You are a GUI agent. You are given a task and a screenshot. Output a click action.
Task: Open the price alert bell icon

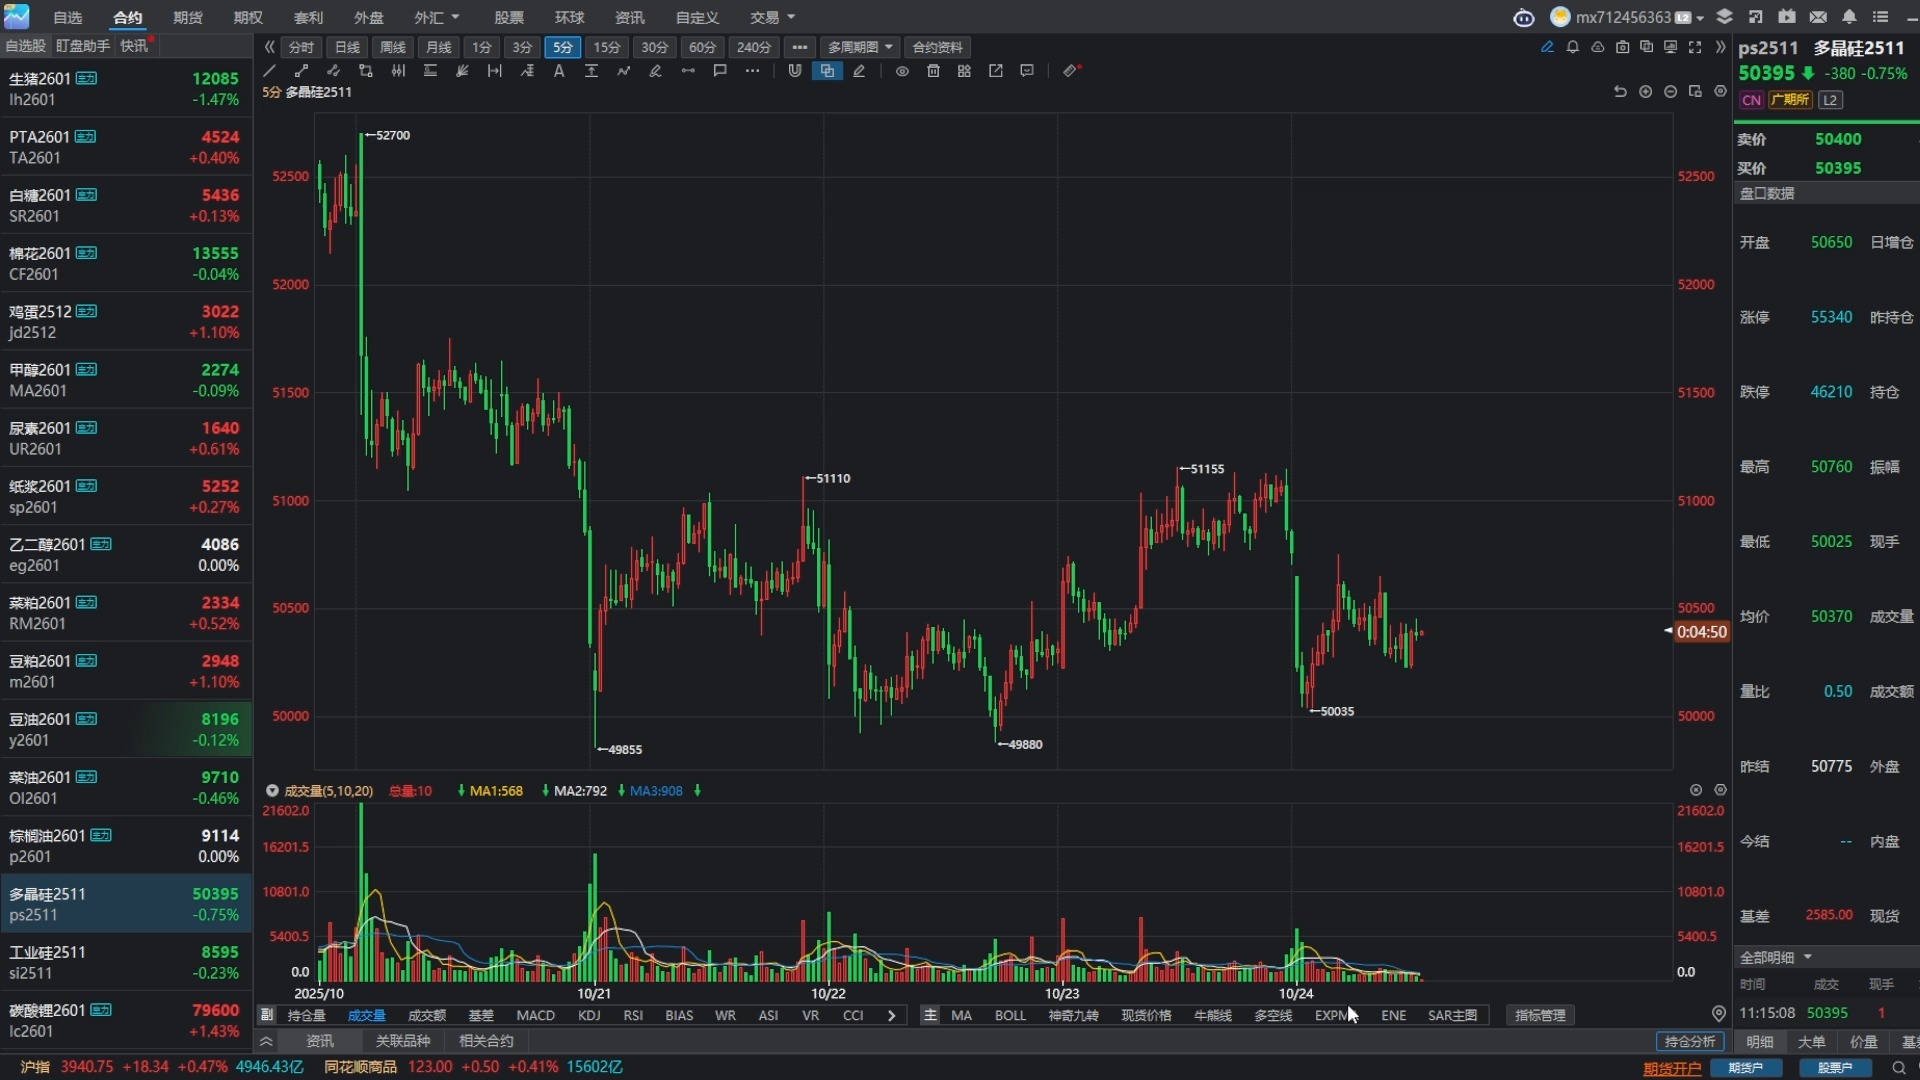tap(1573, 47)
